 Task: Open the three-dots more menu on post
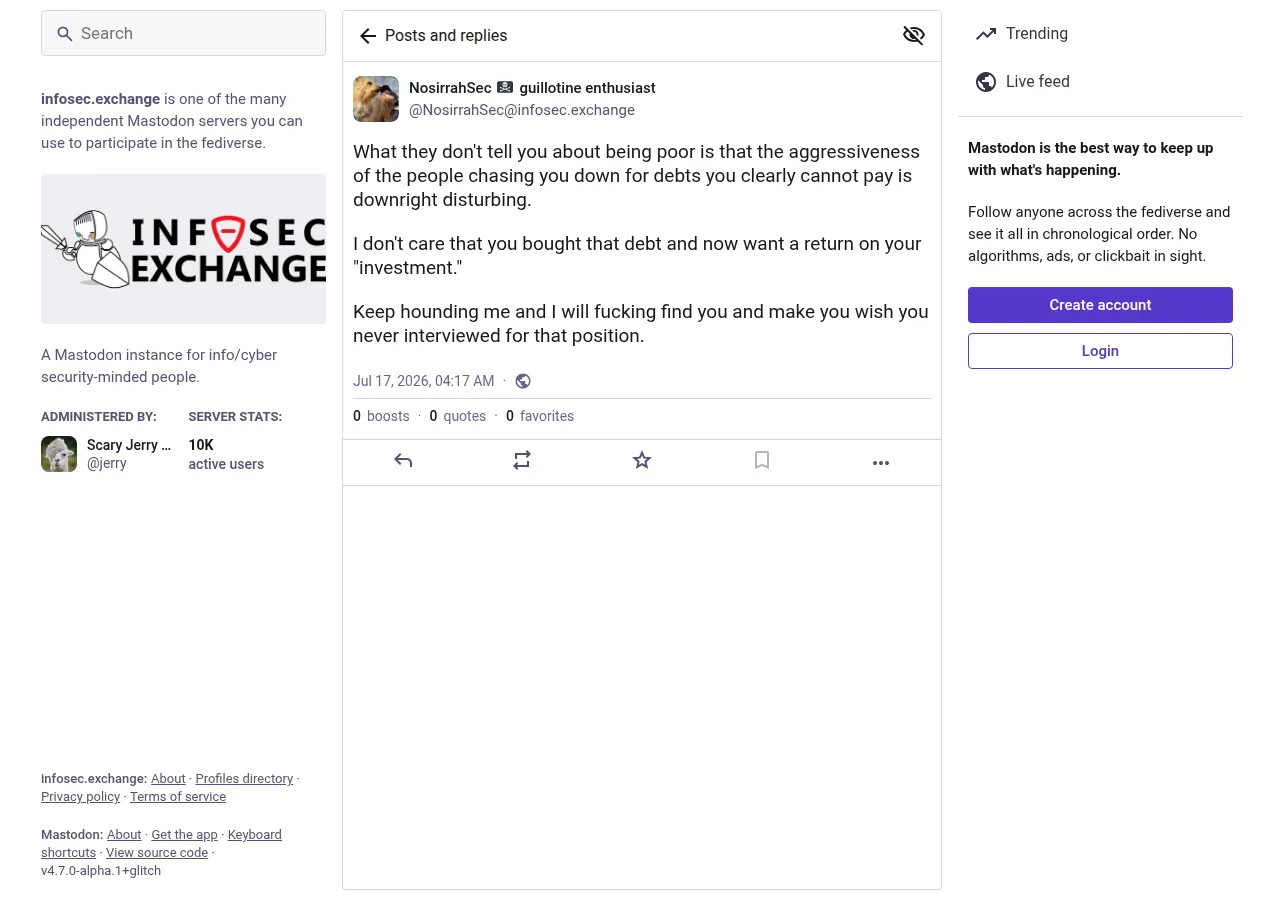881,463
